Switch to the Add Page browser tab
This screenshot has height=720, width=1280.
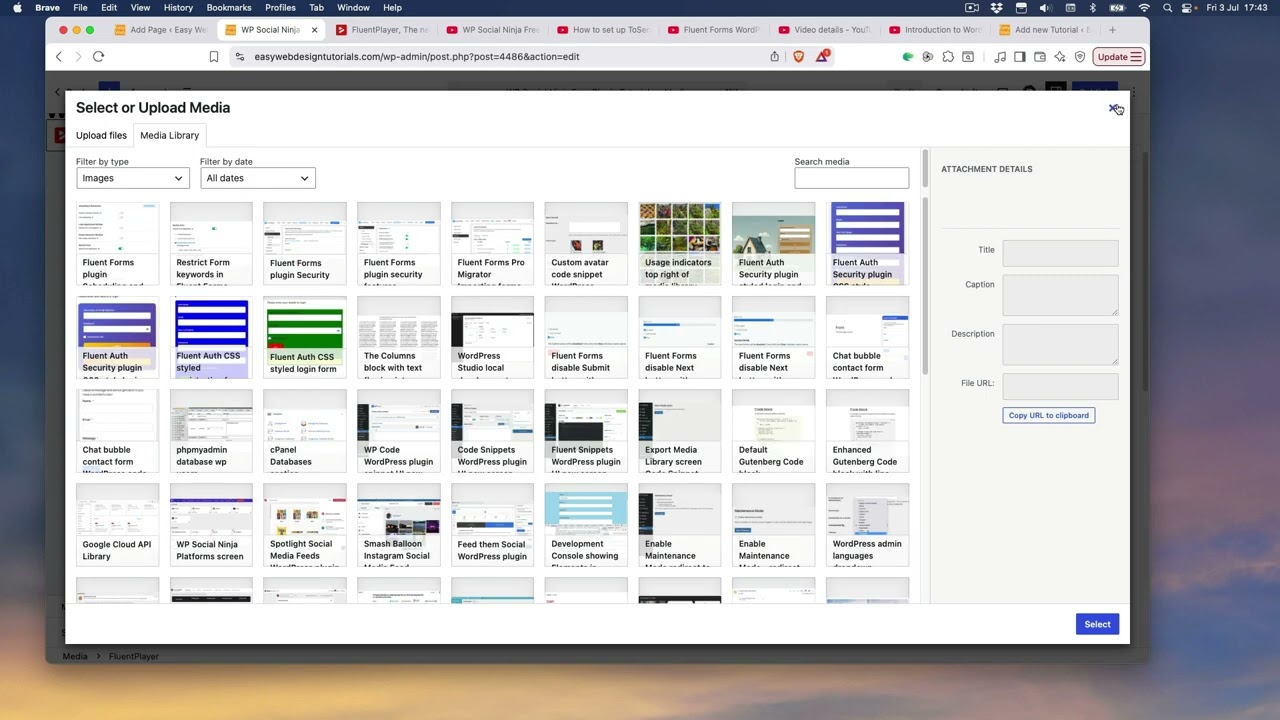[162, 30]
